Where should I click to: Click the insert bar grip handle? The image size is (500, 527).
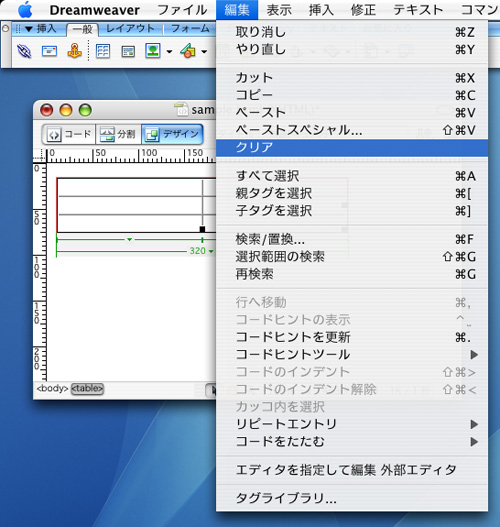(18, 29)
